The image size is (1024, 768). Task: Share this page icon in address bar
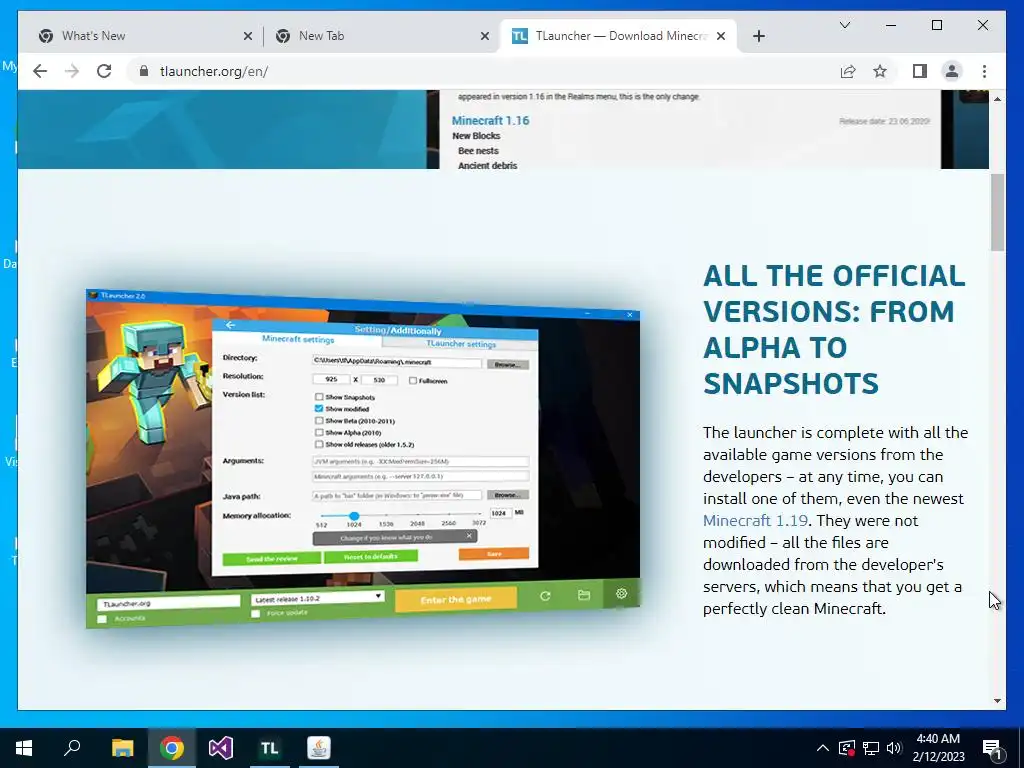click(848, 71)
